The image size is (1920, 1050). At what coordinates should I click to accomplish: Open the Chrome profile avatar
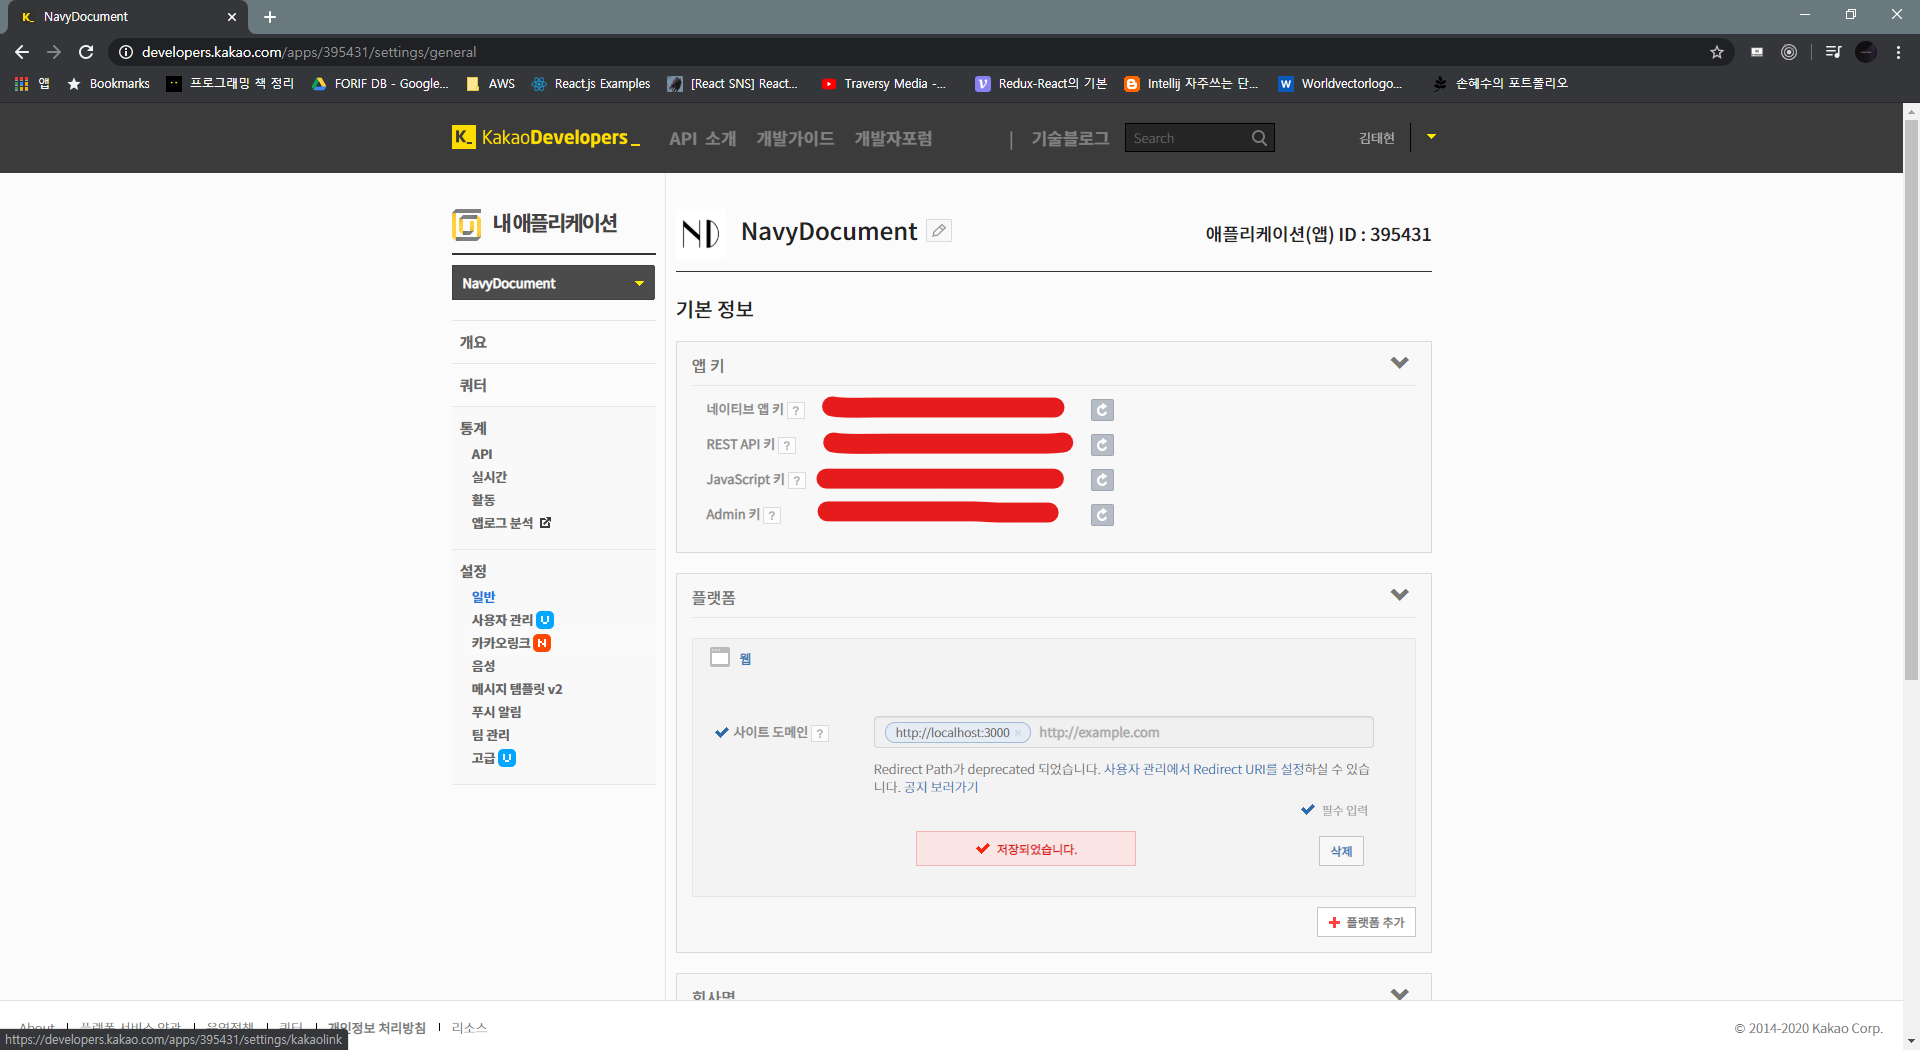pyautogui.click(x=1866, y=52)
